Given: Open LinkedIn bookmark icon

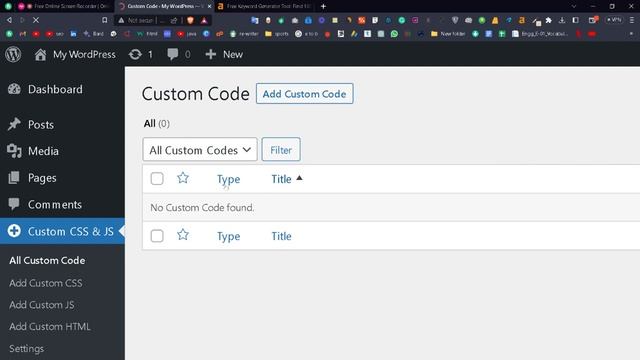Looking at the screenshot, I should click(x=73, y=34).
